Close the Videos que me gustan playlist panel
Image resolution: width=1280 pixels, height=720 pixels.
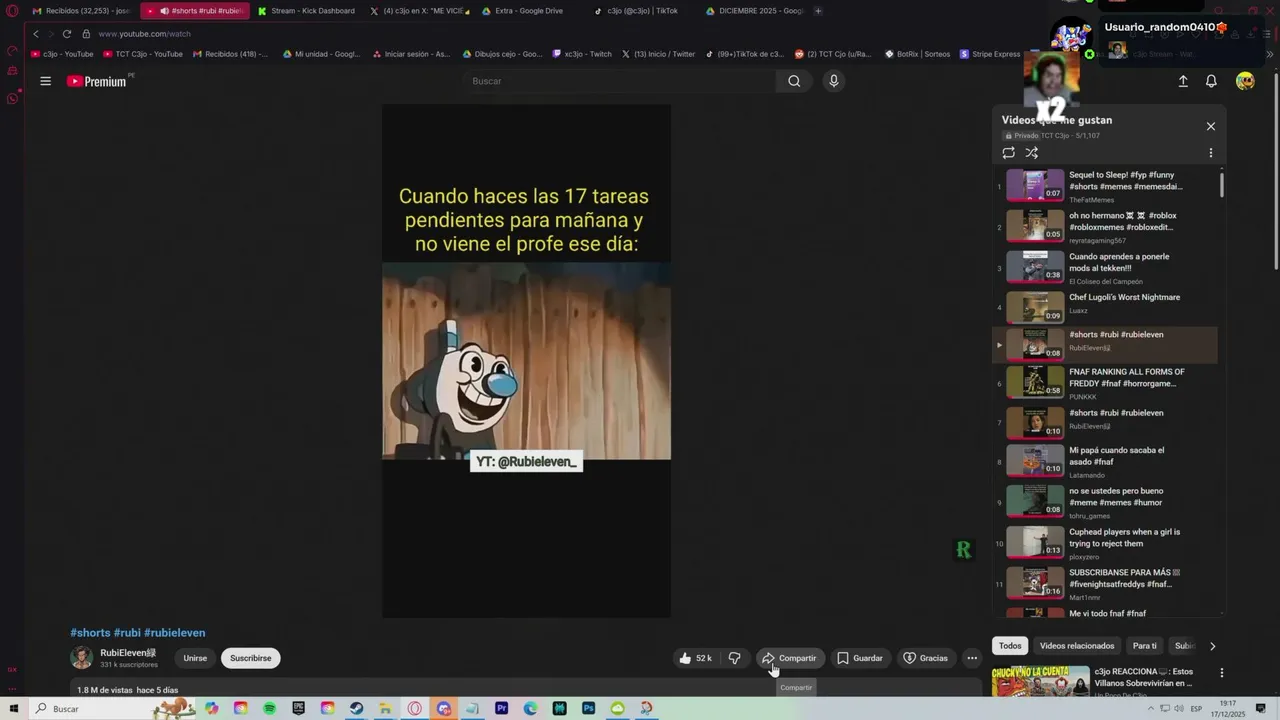[x=1210, y=126]
